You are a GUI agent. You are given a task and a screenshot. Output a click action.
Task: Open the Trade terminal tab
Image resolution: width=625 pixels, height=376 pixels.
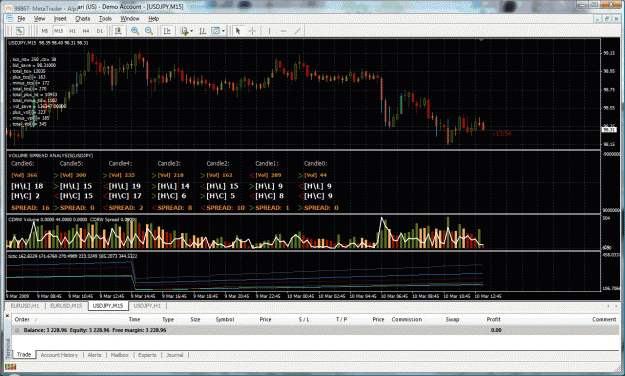point(24,354)
